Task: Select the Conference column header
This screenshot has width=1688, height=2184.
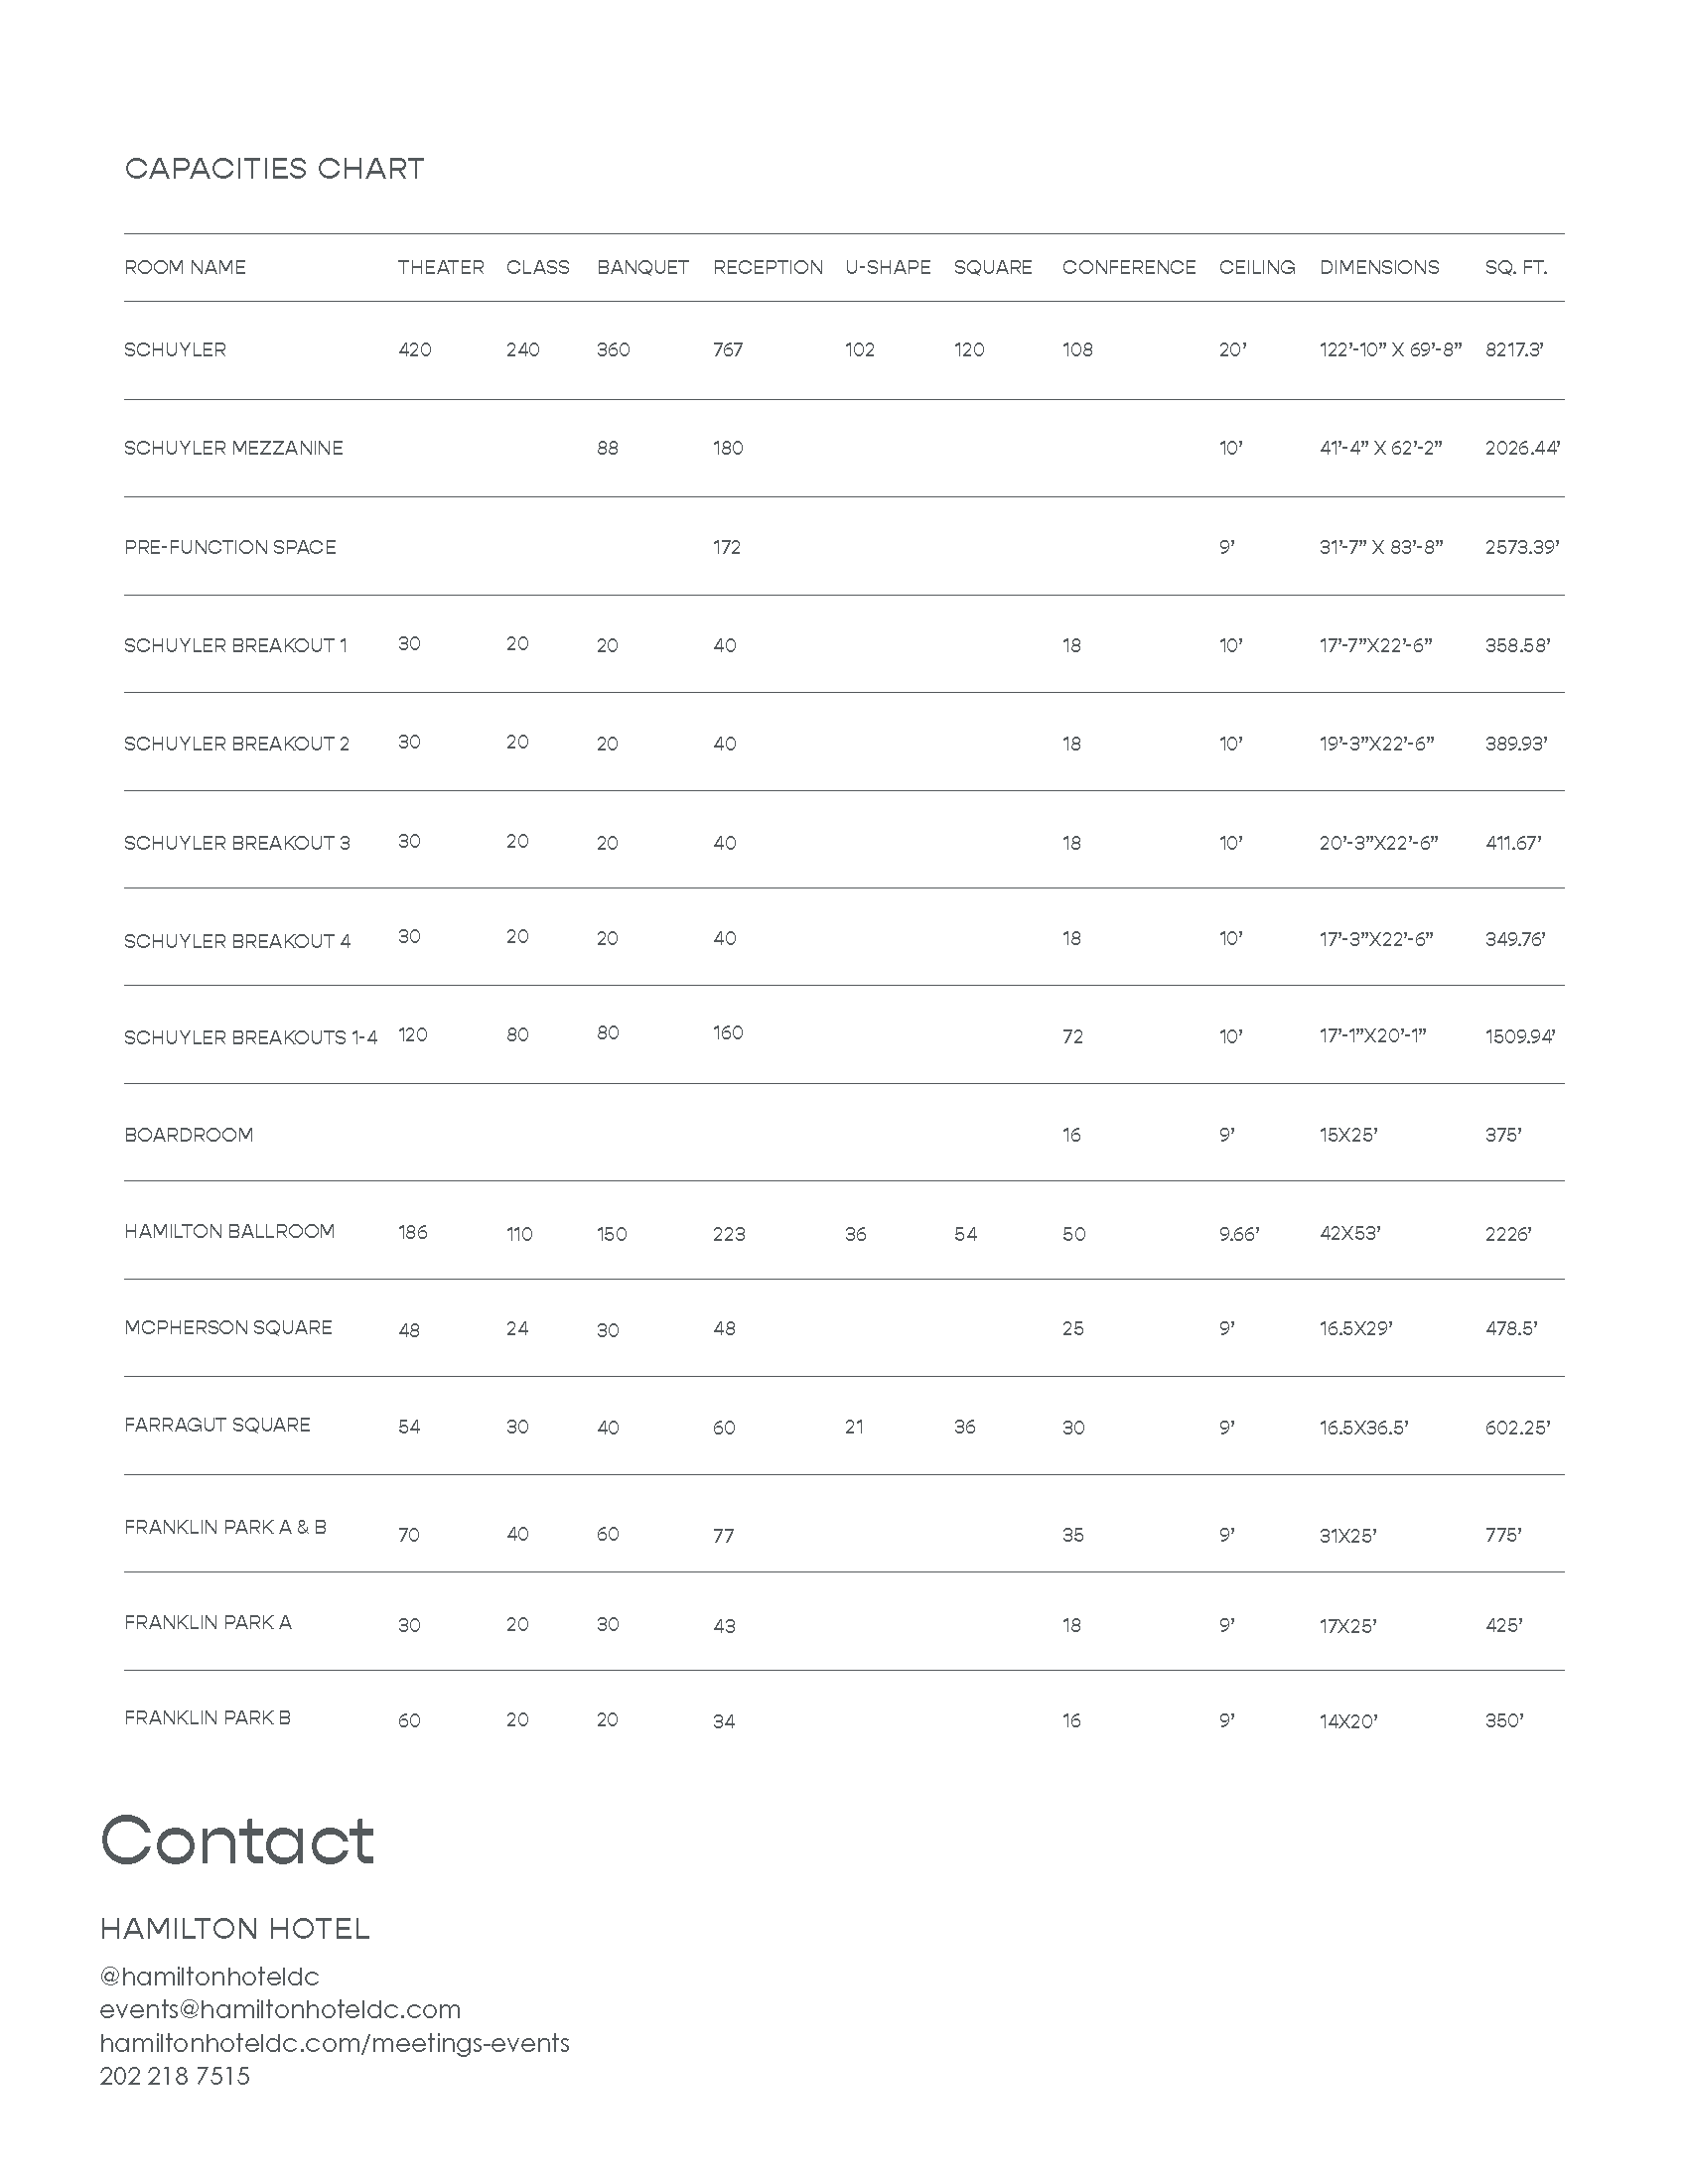Action: [1128, 267]
